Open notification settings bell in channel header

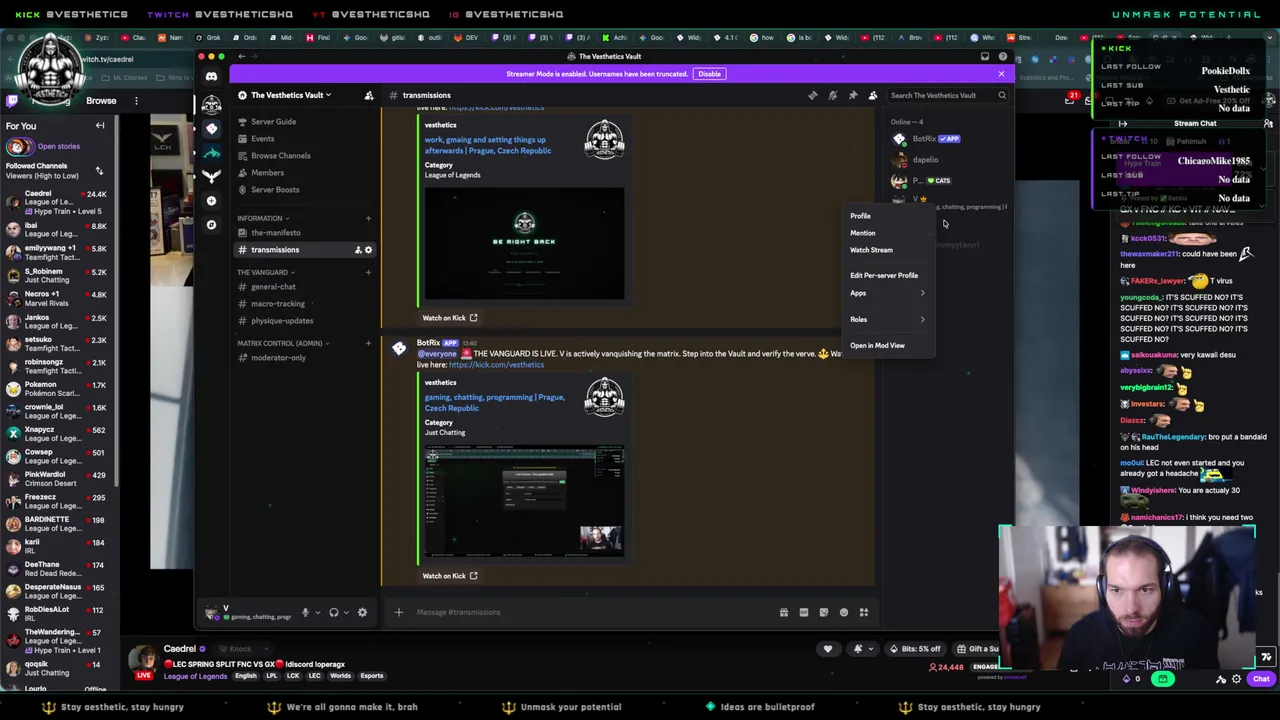(832, 95)
